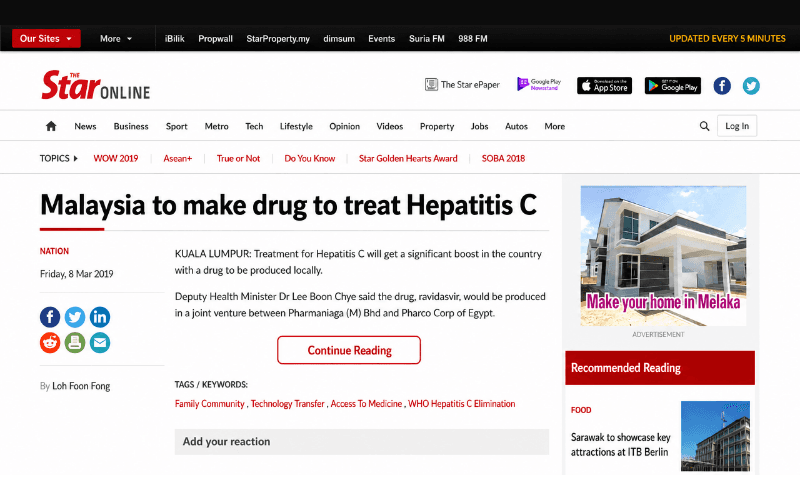Share article on Reddit
Viewport: 800px width, 500px height.
point(50,342)
